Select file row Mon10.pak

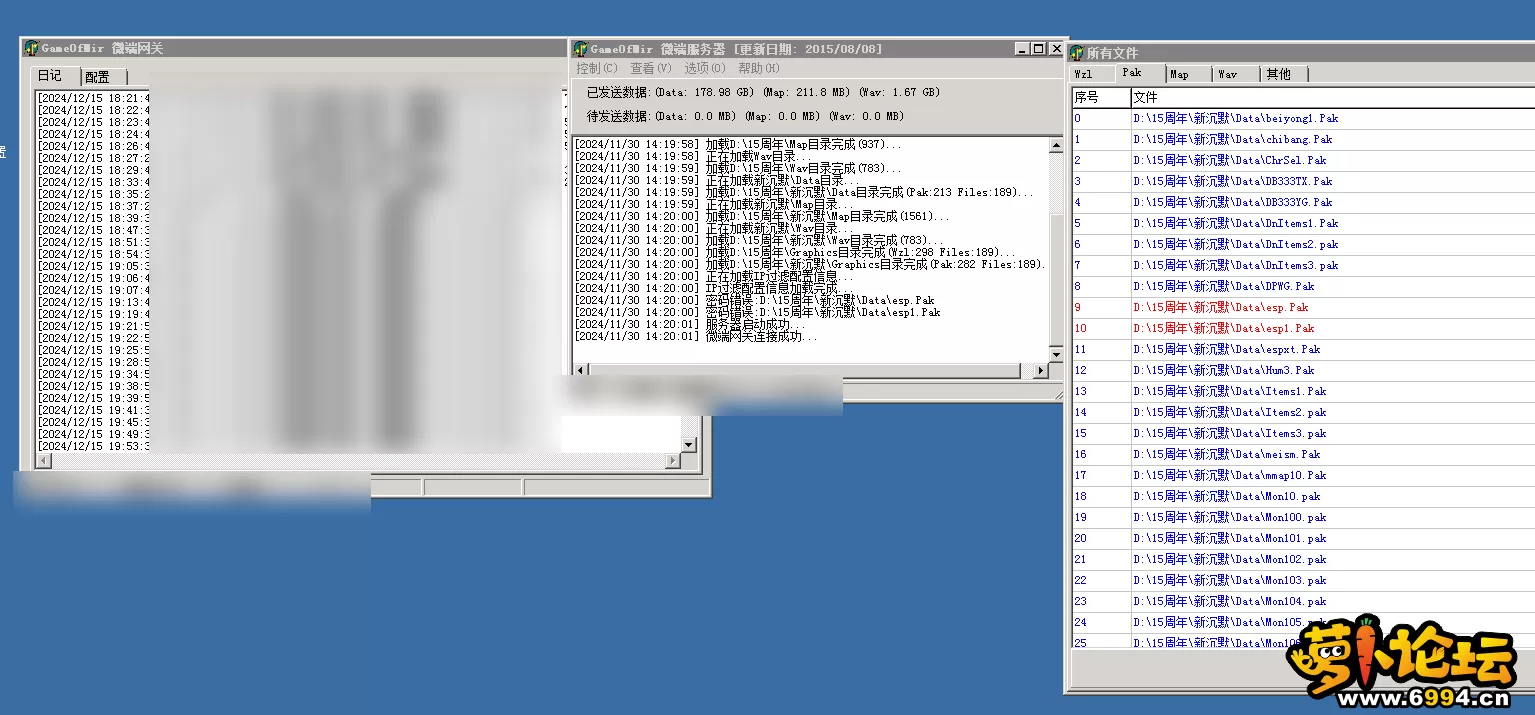(1303, 496)
